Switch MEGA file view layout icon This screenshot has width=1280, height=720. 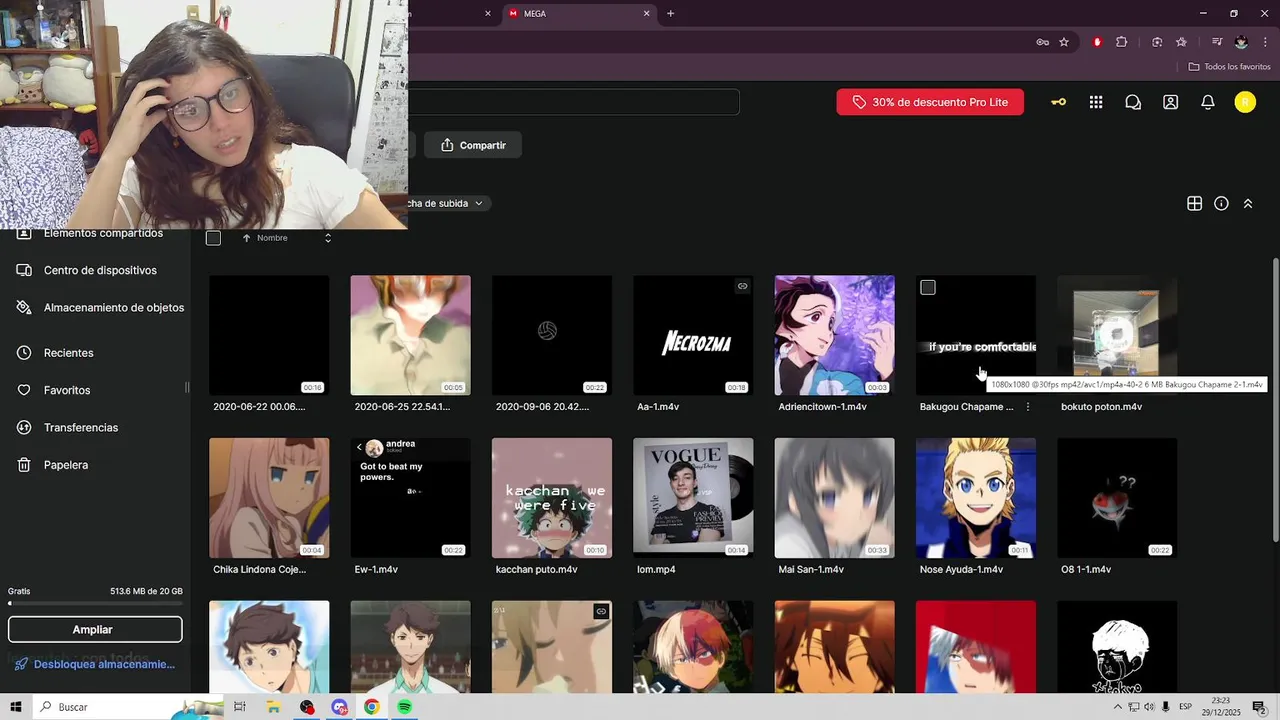click(1194, 203)
